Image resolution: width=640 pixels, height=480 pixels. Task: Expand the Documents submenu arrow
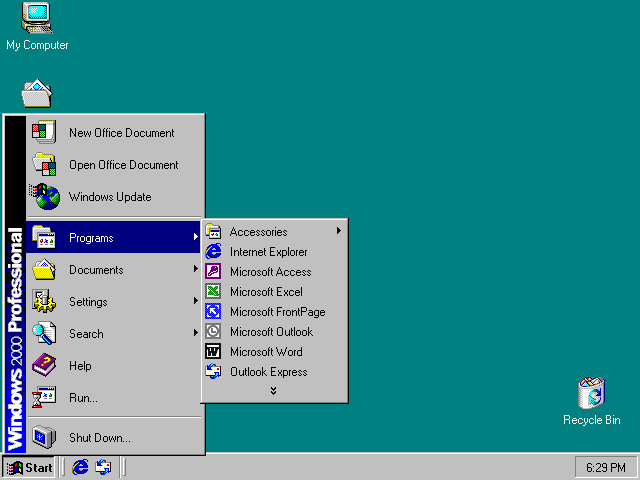pos(196,269)
